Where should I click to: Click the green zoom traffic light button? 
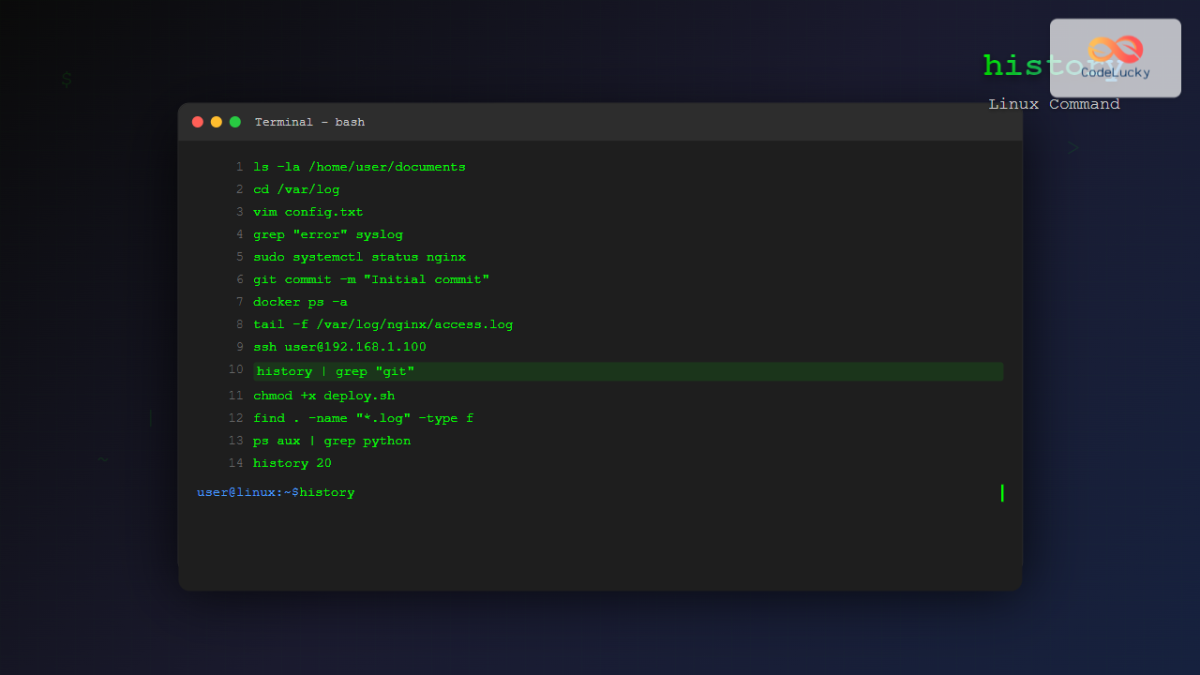[x=235, y=121]
